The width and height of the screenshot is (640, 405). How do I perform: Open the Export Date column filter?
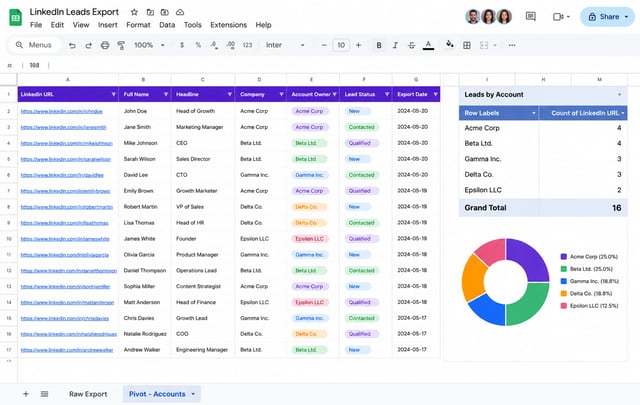[x=436, y=94]
